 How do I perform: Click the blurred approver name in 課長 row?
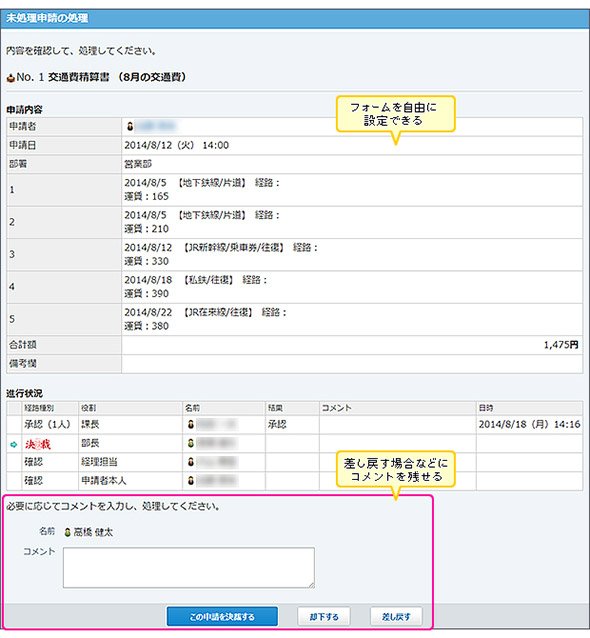(x=216, y=424)
